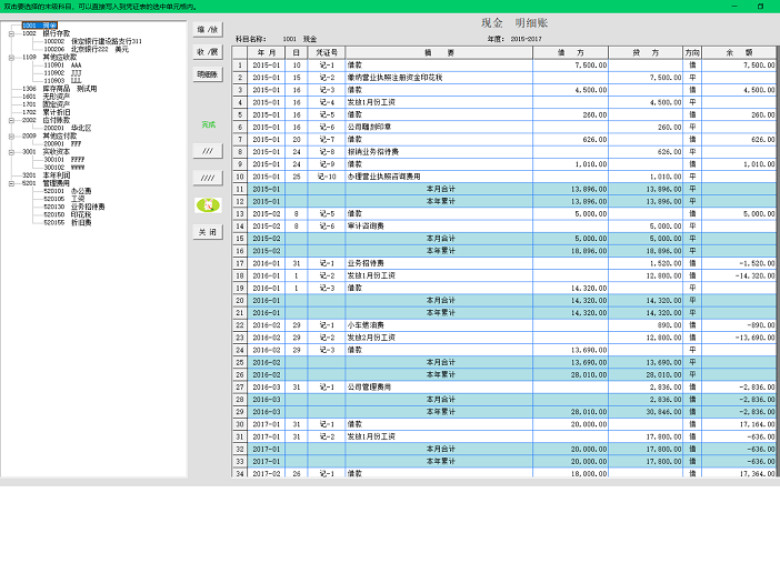Click the 关闭 close button
Screen dimensions: 780x563
(x=207, y=232)
